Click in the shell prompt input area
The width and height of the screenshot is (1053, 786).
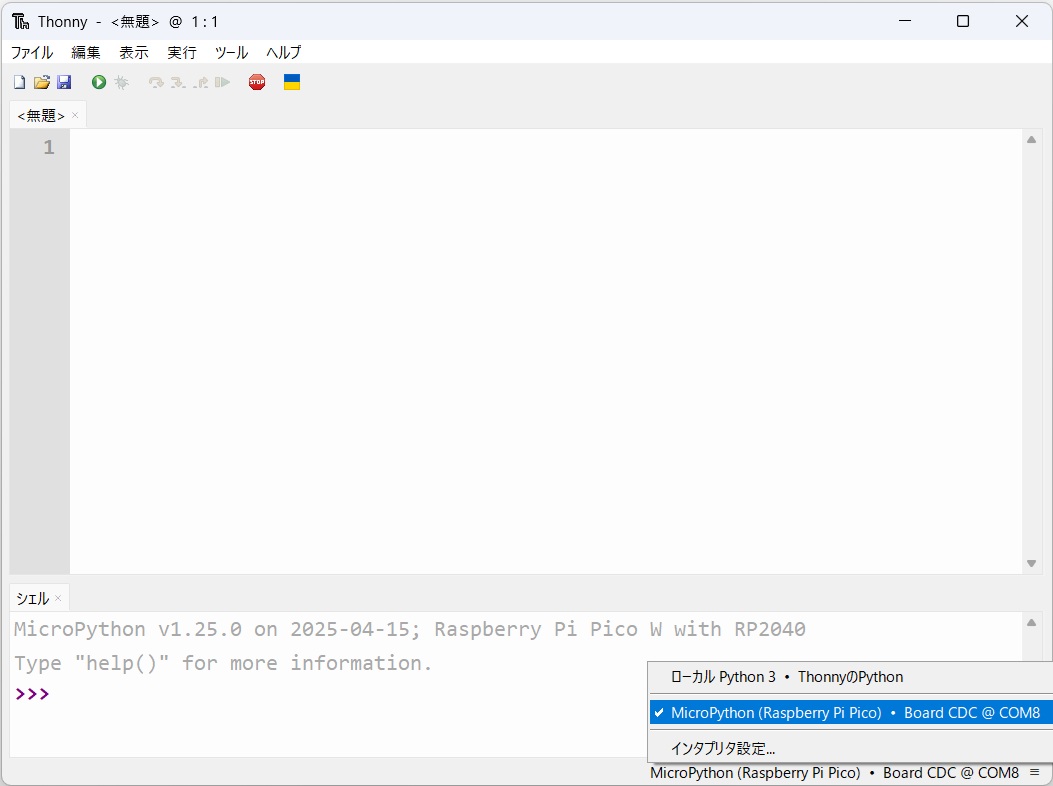300,694
